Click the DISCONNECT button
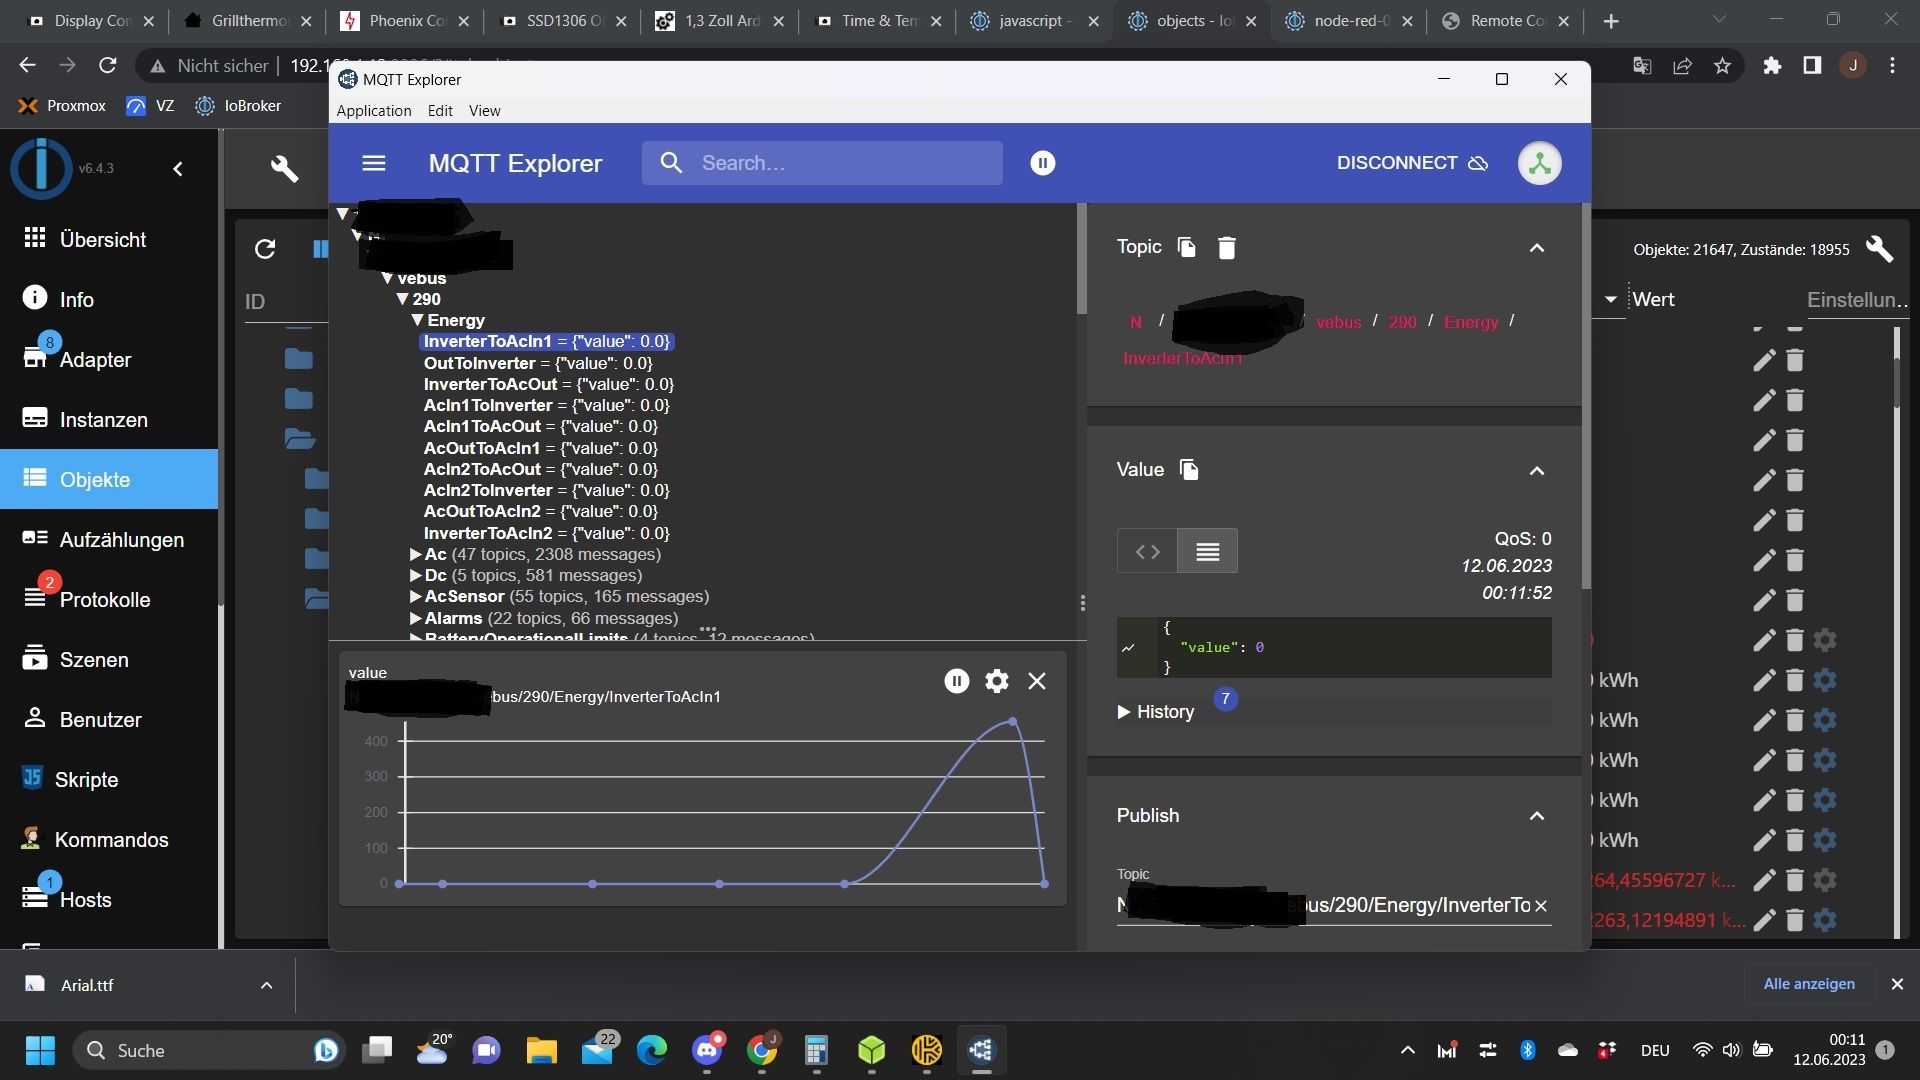This screenshot has width=1920, height=1080. [x=1412, y=163]
